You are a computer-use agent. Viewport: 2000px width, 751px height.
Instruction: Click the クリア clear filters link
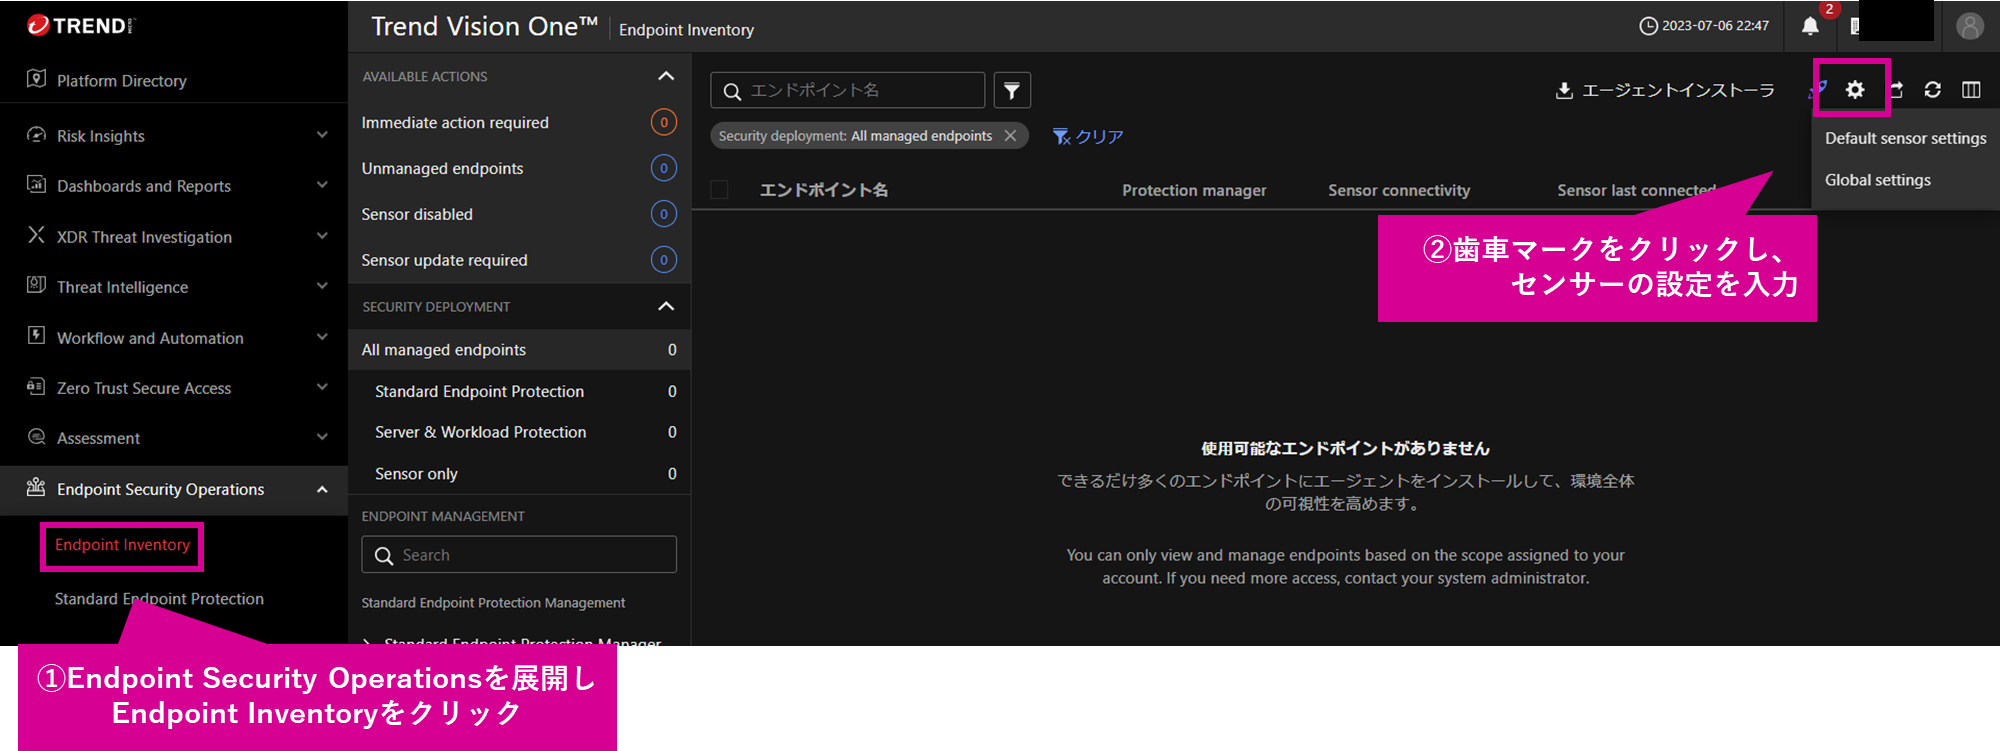pos(1088,136)
